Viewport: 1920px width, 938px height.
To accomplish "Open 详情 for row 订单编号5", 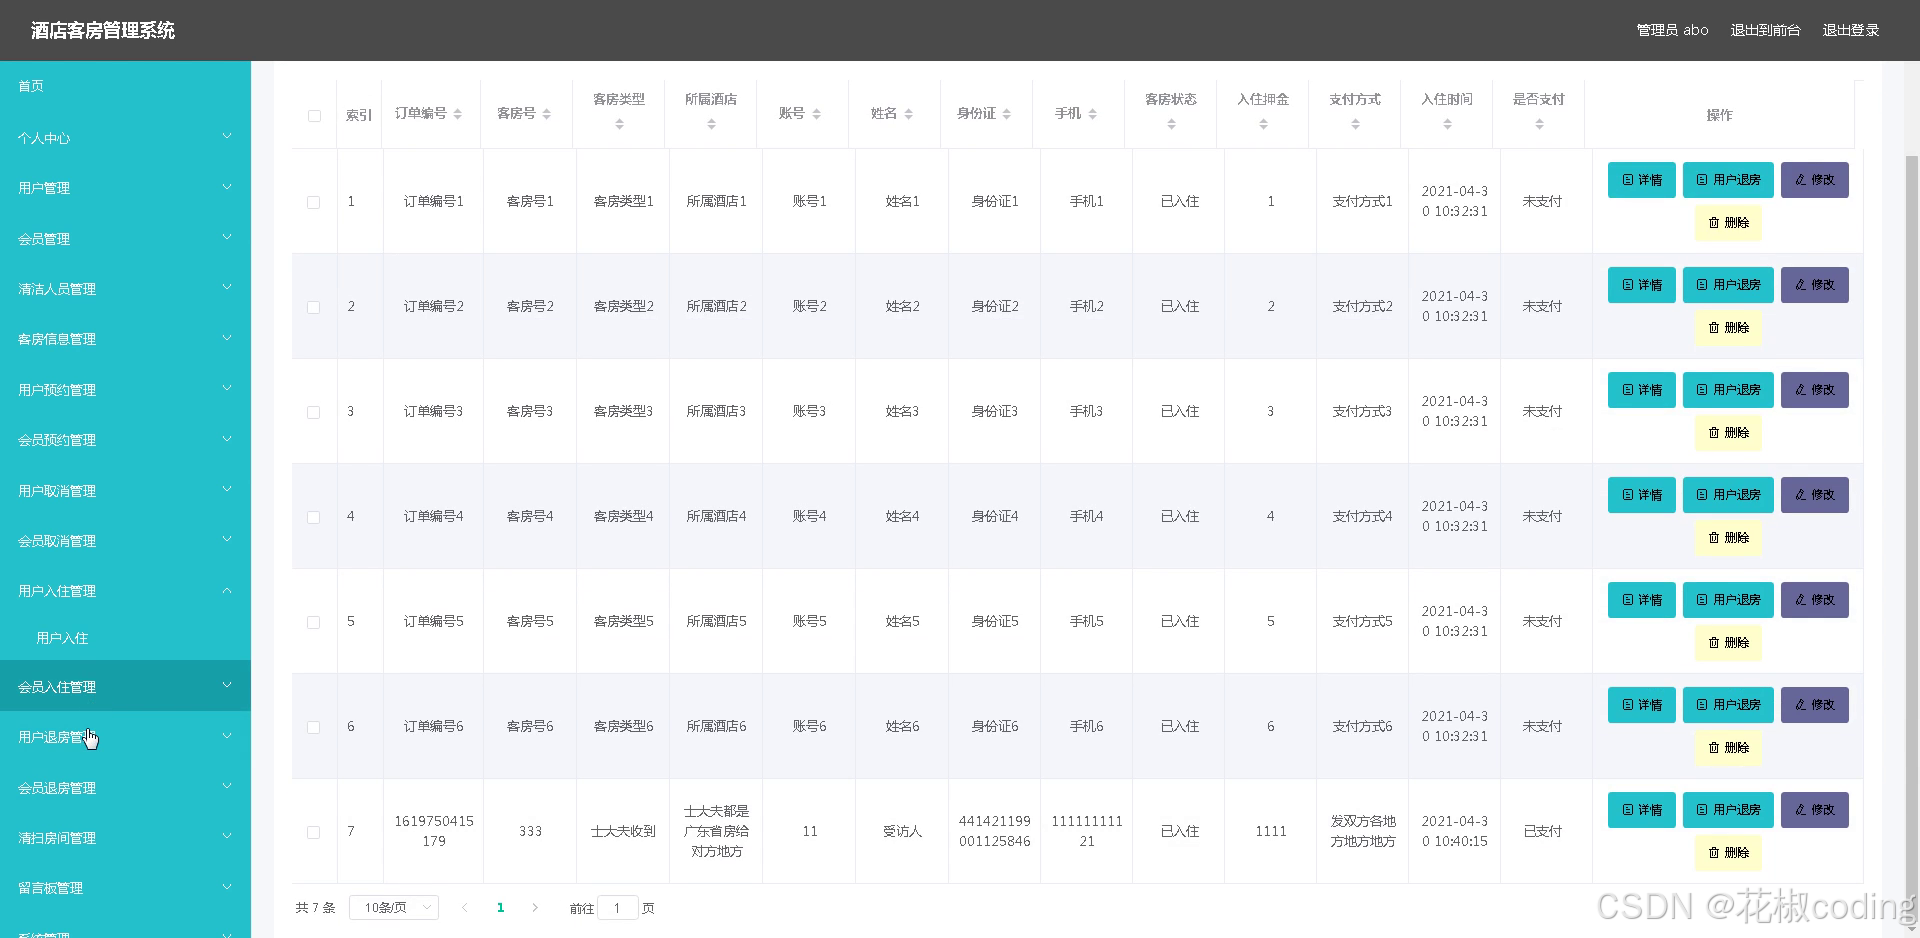I will tap(1642, 600).
